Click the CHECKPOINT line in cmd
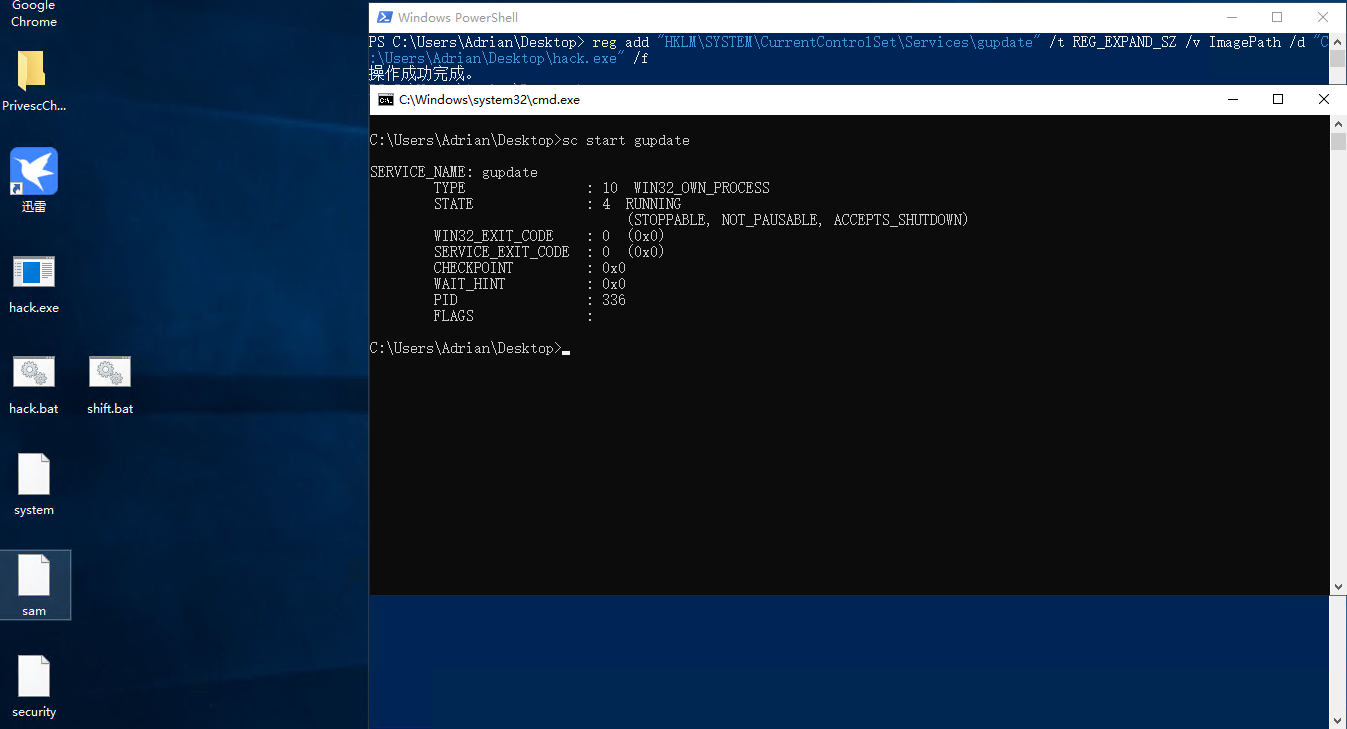Viewport: 1347px width, 729px height. click(x=529, y=268)
